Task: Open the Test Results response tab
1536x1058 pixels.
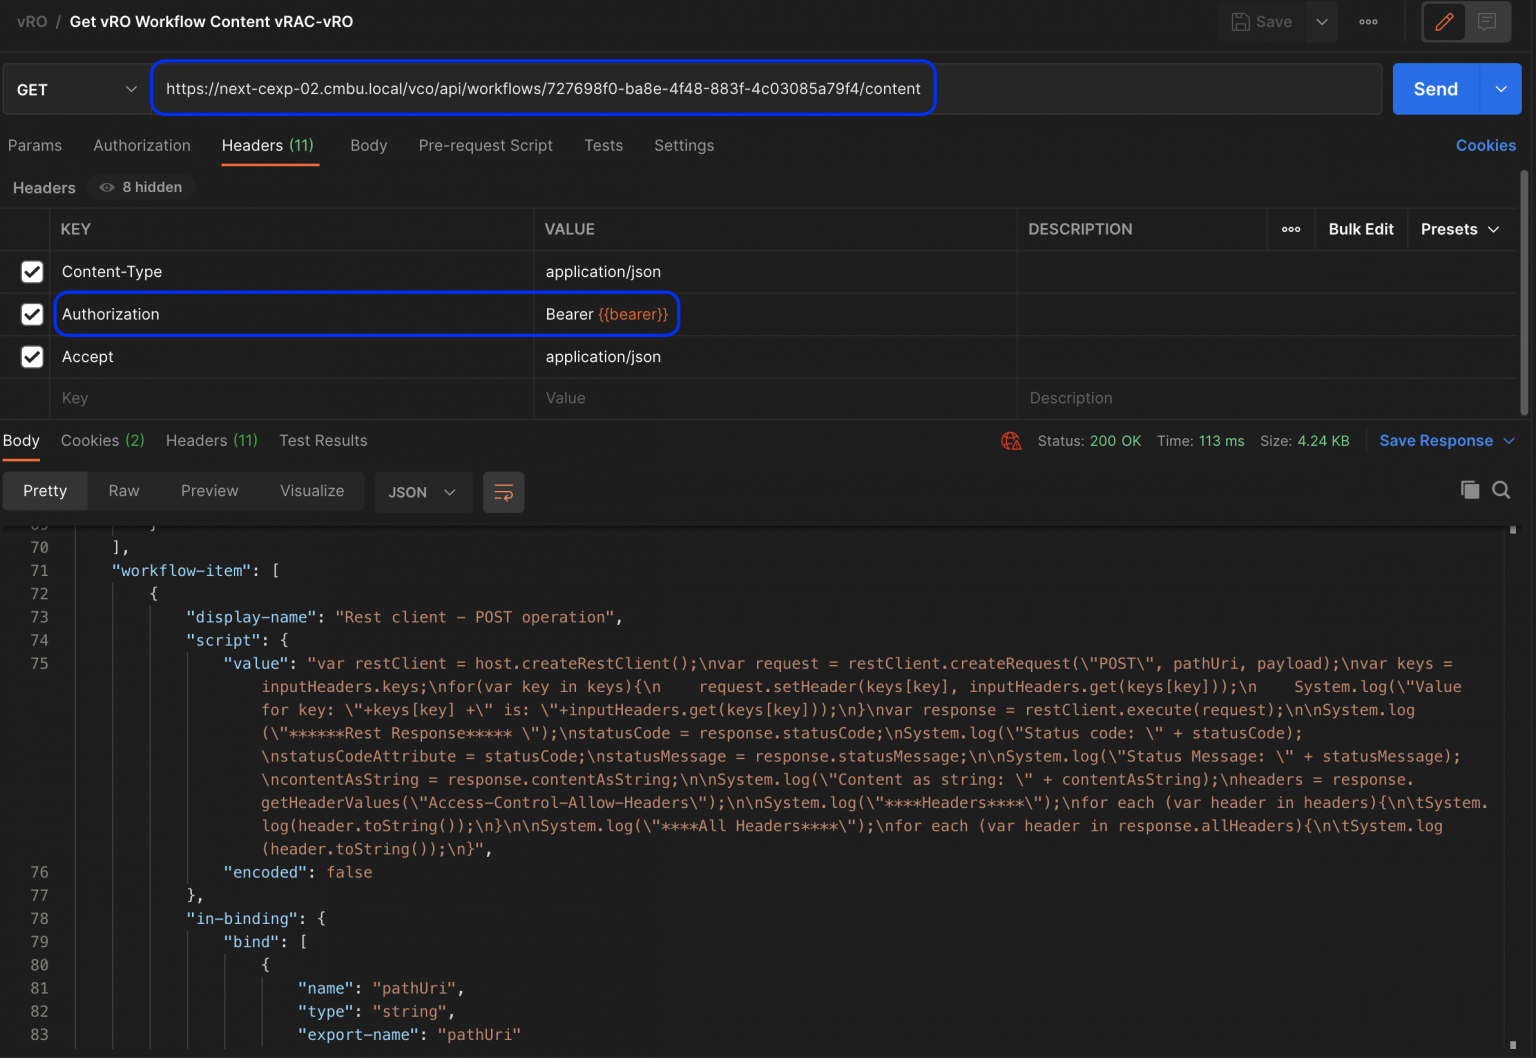Action: (323, 441)
